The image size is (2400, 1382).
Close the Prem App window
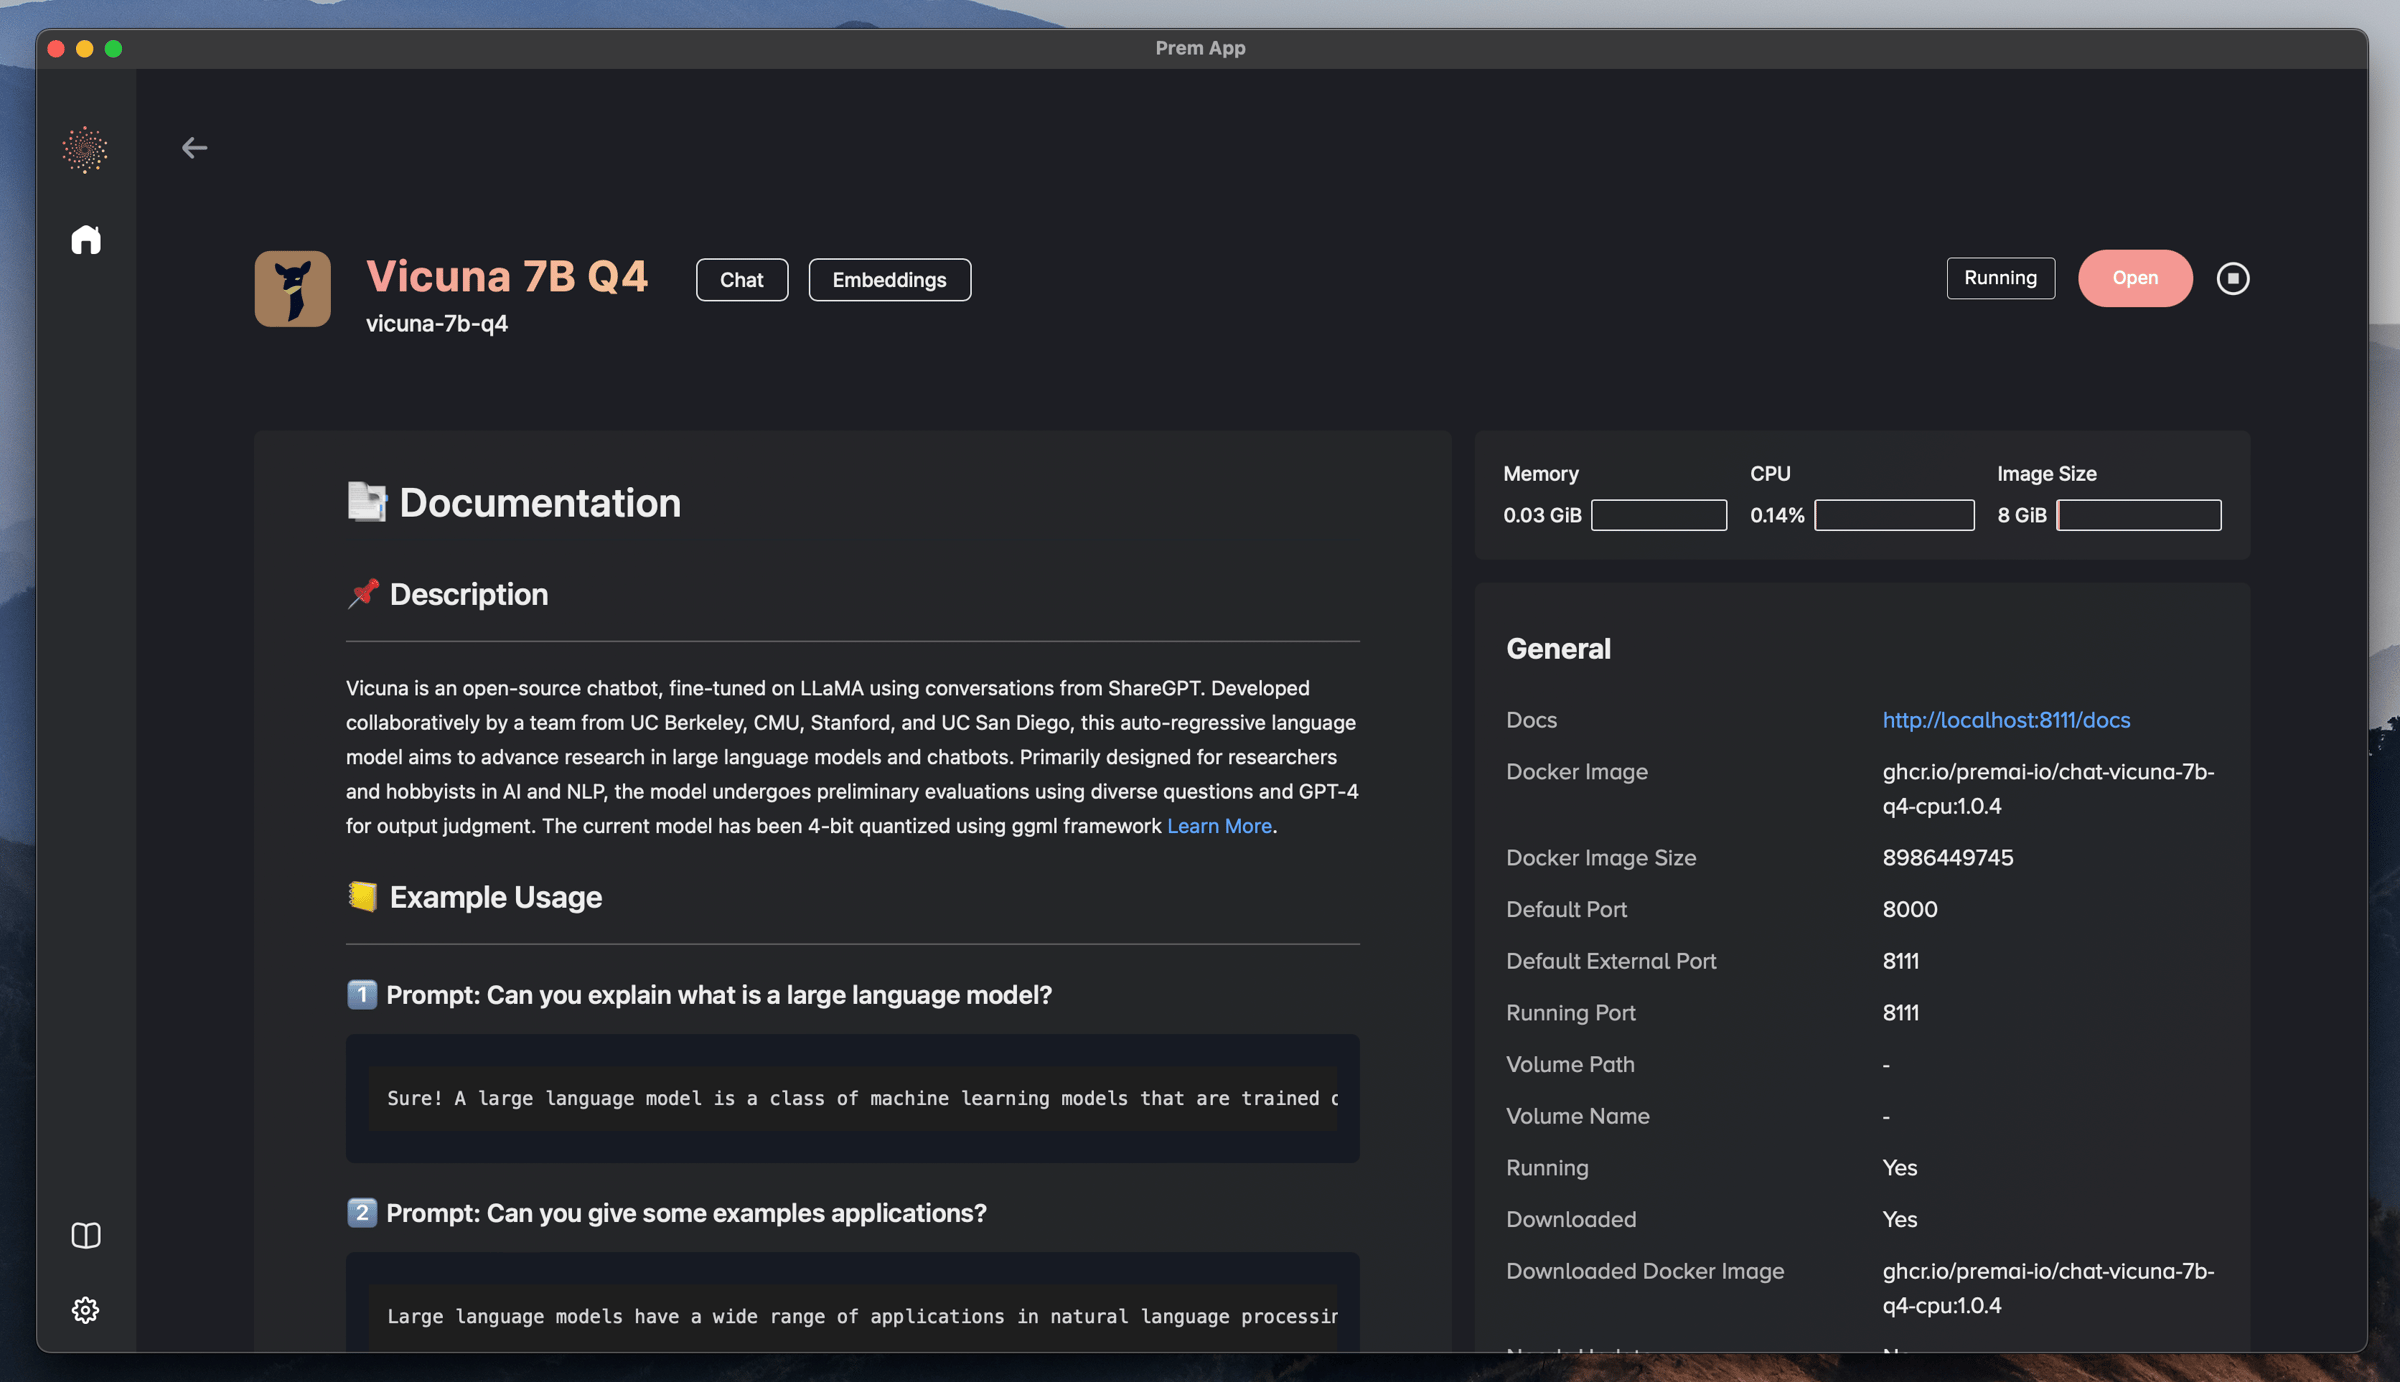point(56,48)
